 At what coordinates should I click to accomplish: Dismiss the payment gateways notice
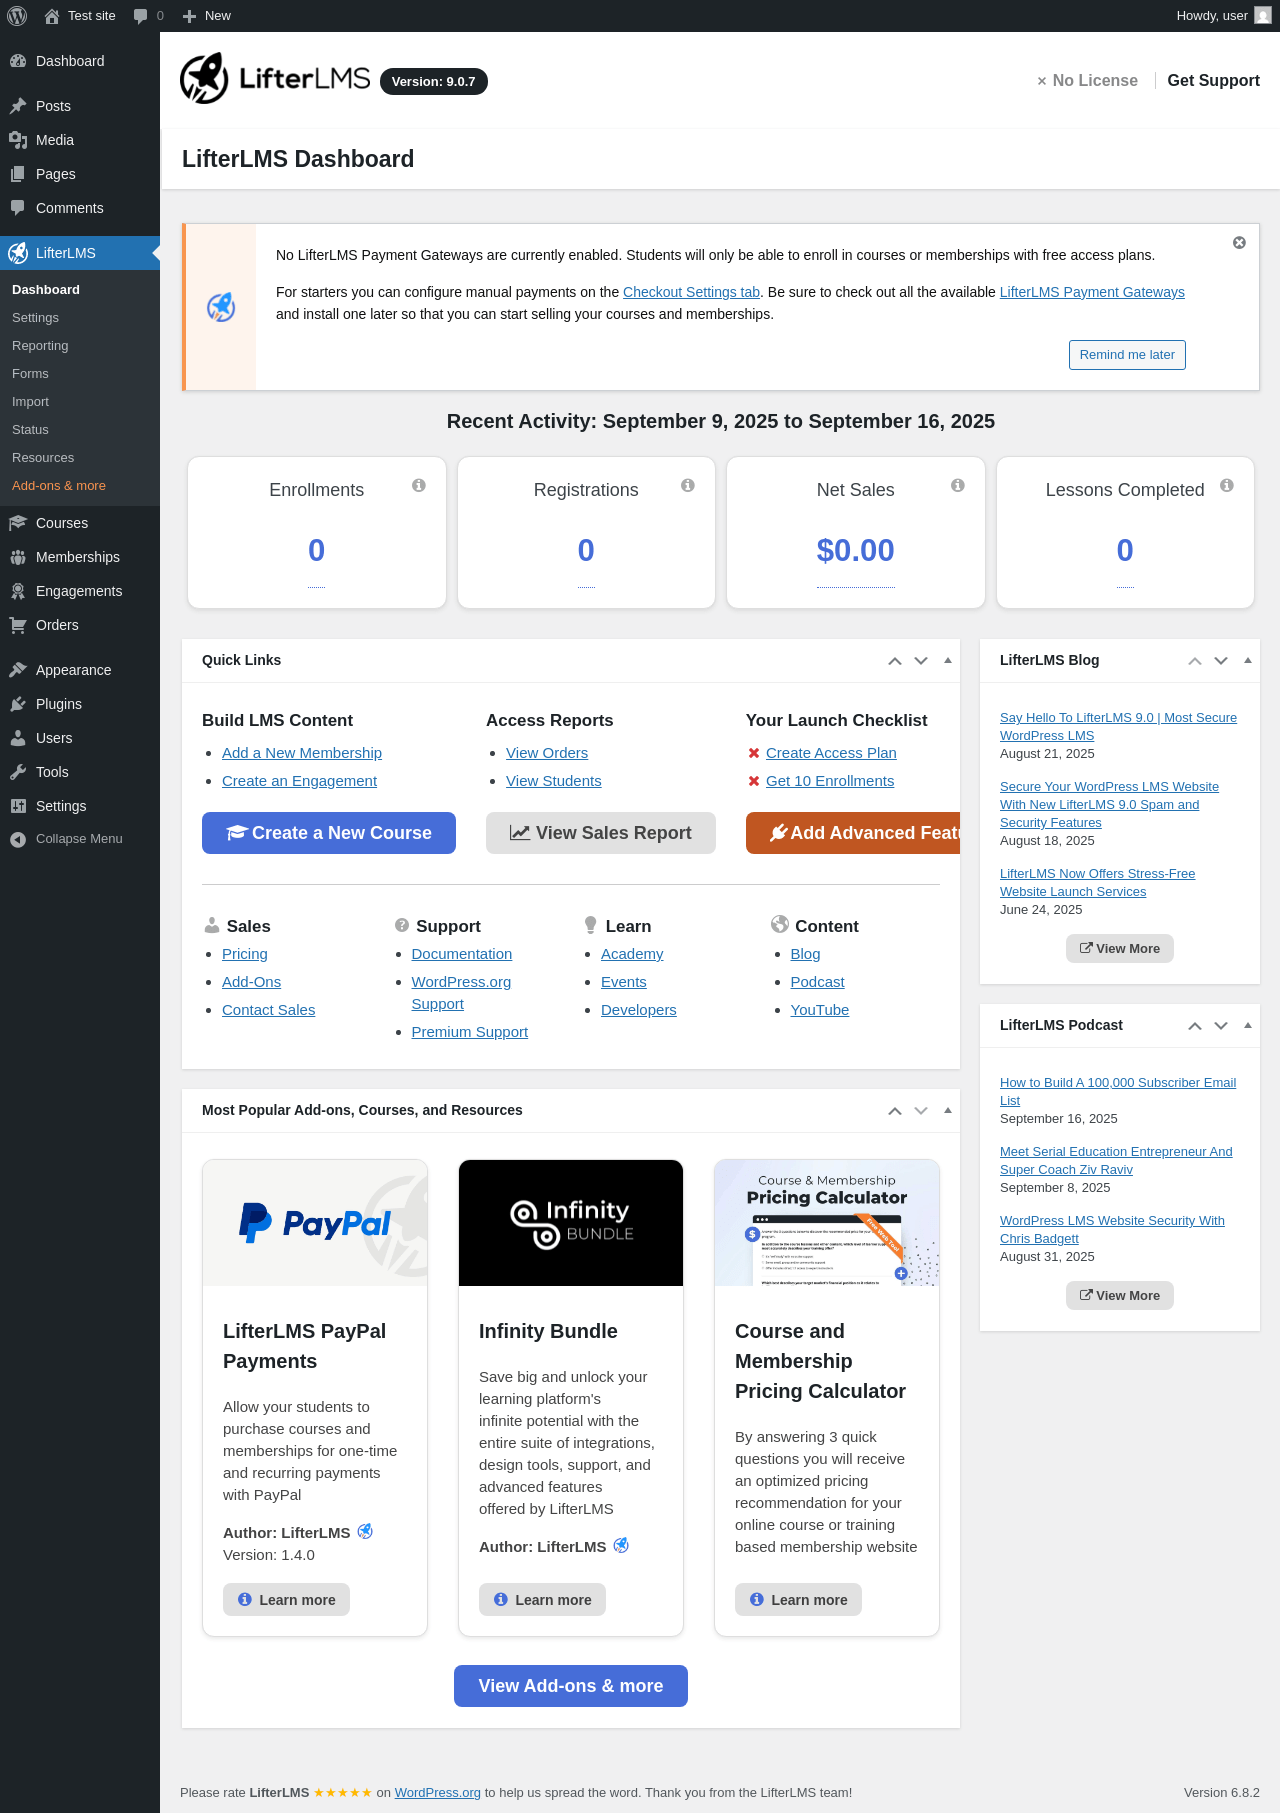point(1239,243)
